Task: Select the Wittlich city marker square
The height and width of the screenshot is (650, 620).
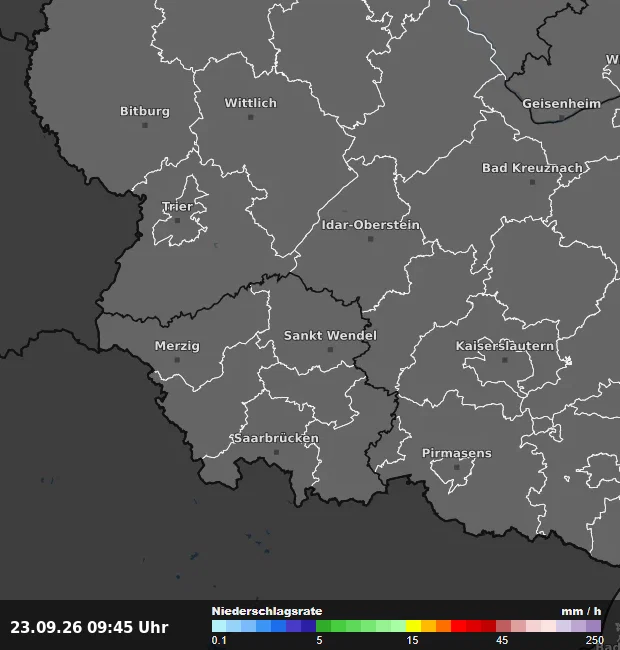Action: 251,117
